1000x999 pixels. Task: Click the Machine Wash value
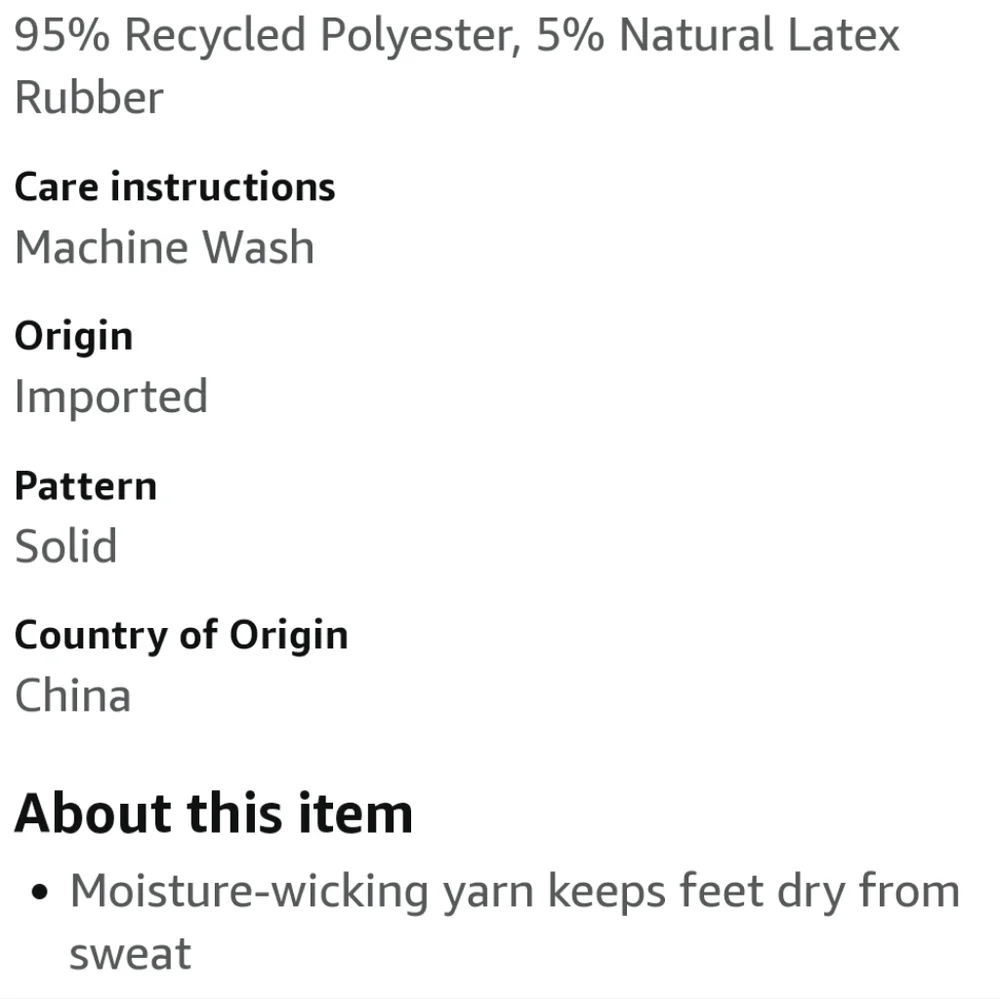[164, 247]
